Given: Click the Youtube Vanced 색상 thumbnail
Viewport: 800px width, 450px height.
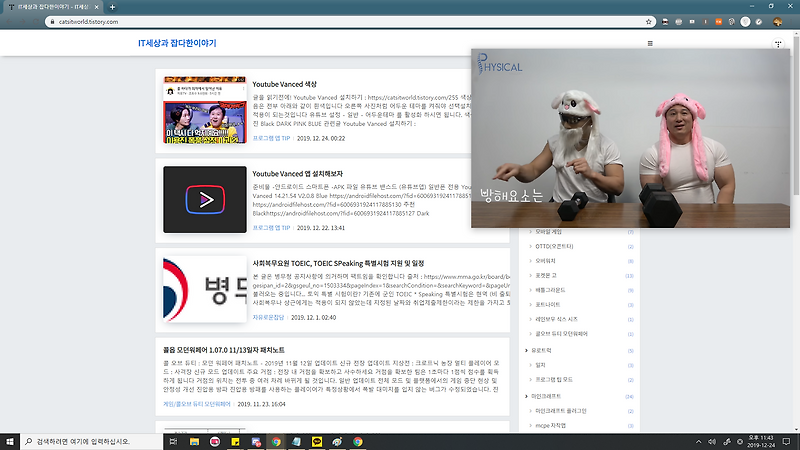Looking at the screenshot, I should (205, 110).
